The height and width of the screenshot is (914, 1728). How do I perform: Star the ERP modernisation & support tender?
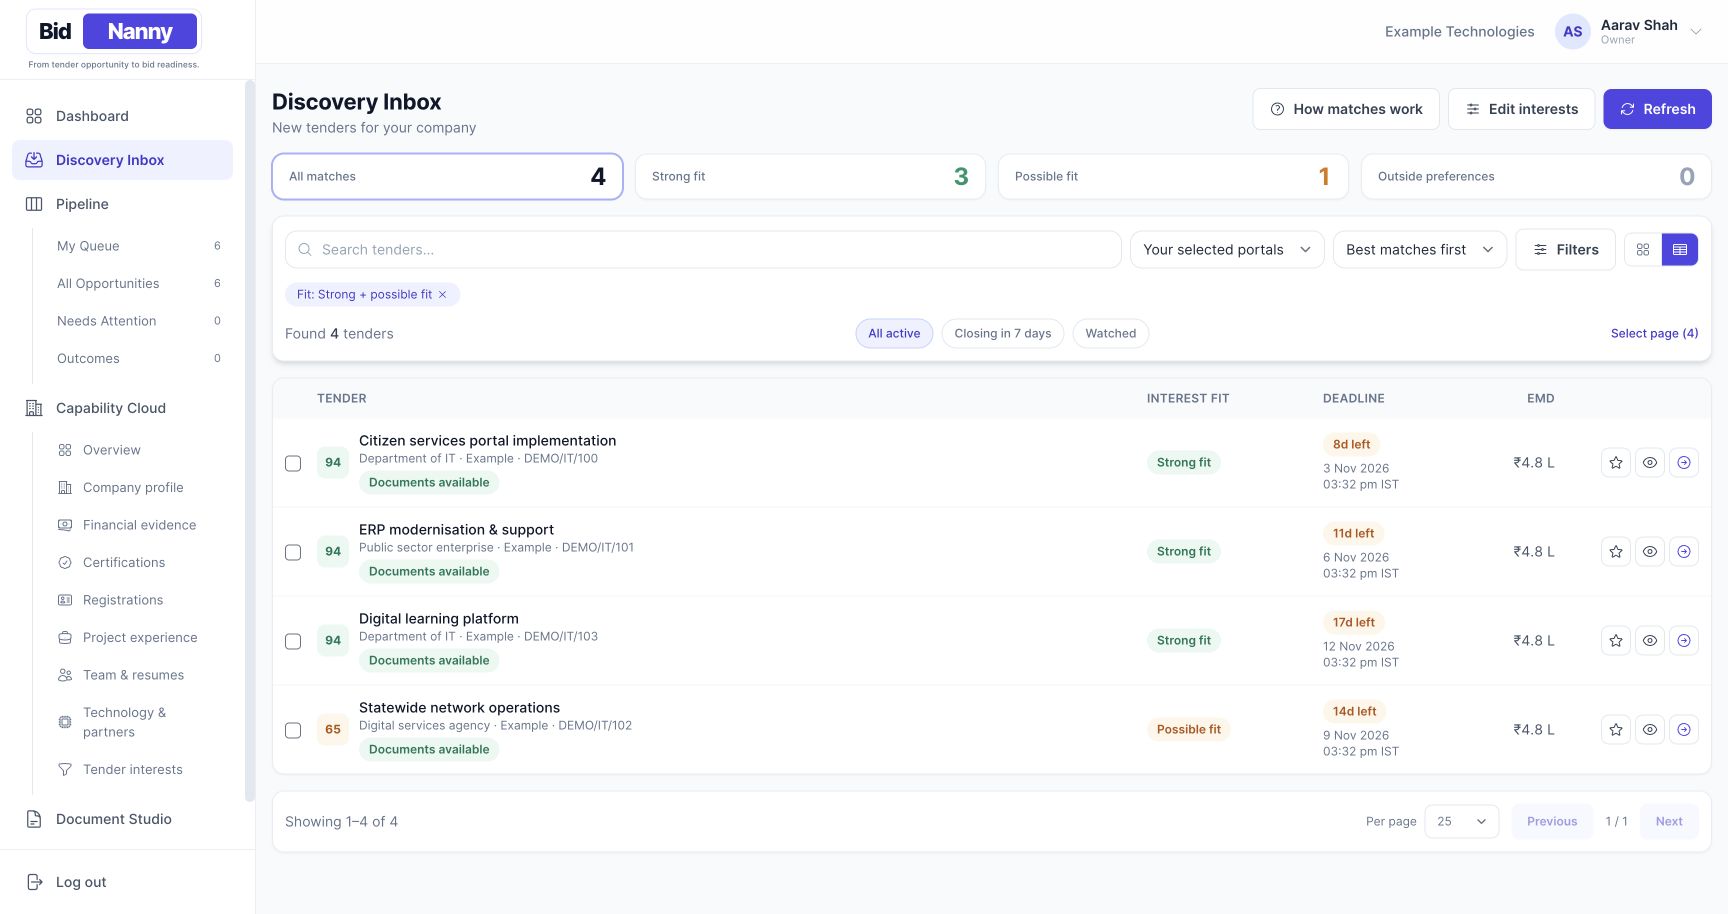point(1616,551)
